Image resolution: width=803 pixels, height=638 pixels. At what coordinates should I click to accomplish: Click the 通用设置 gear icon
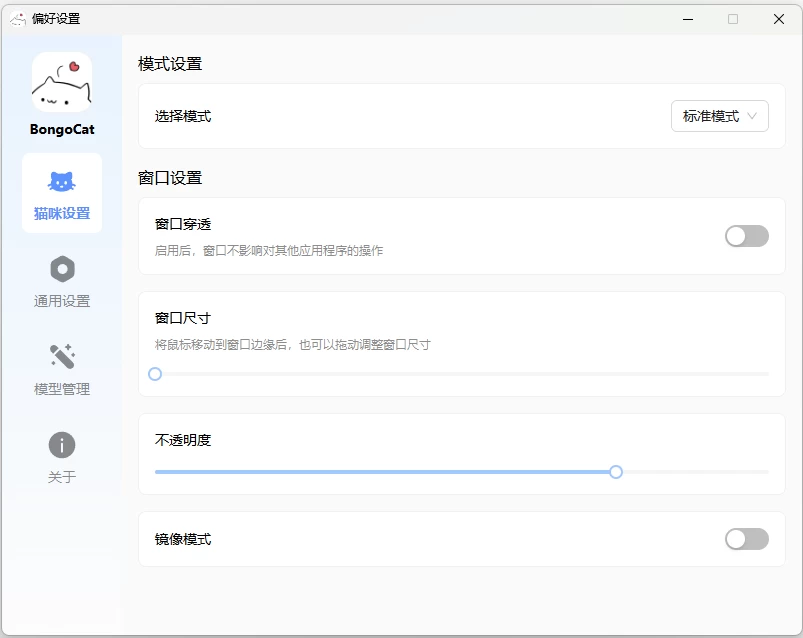61,268
